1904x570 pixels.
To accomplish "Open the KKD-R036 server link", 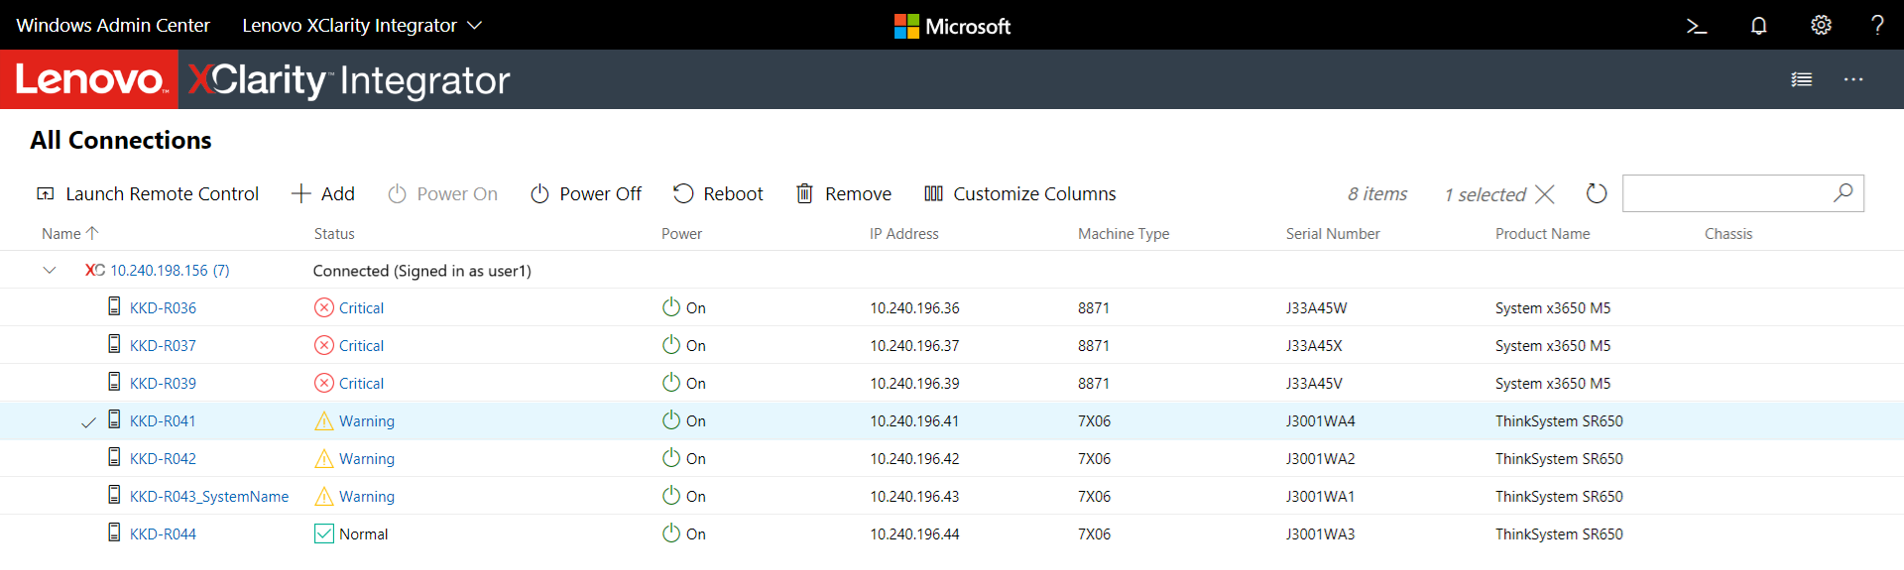I will click(x=162, y=308).
